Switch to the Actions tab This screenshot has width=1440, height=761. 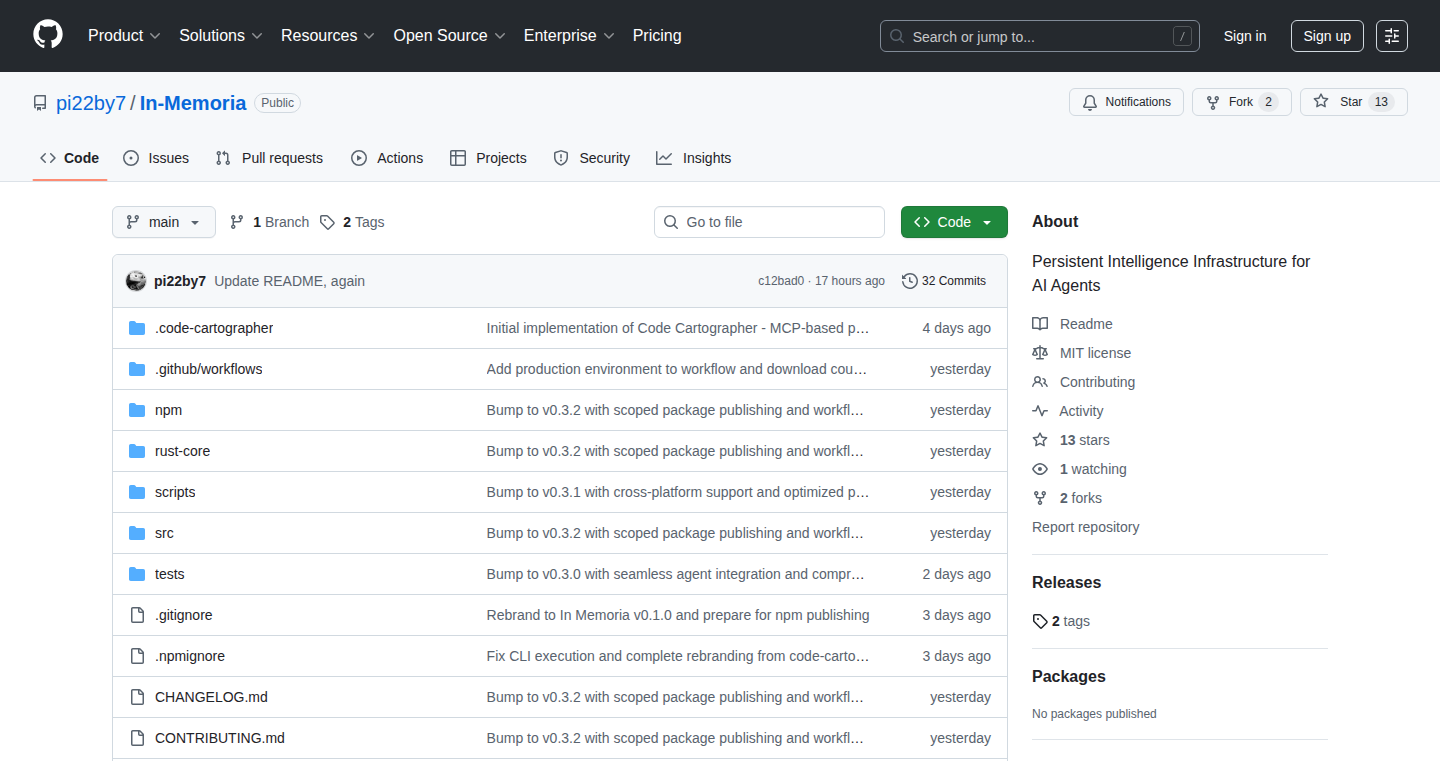pyautogui.click(x=387, y=158)
